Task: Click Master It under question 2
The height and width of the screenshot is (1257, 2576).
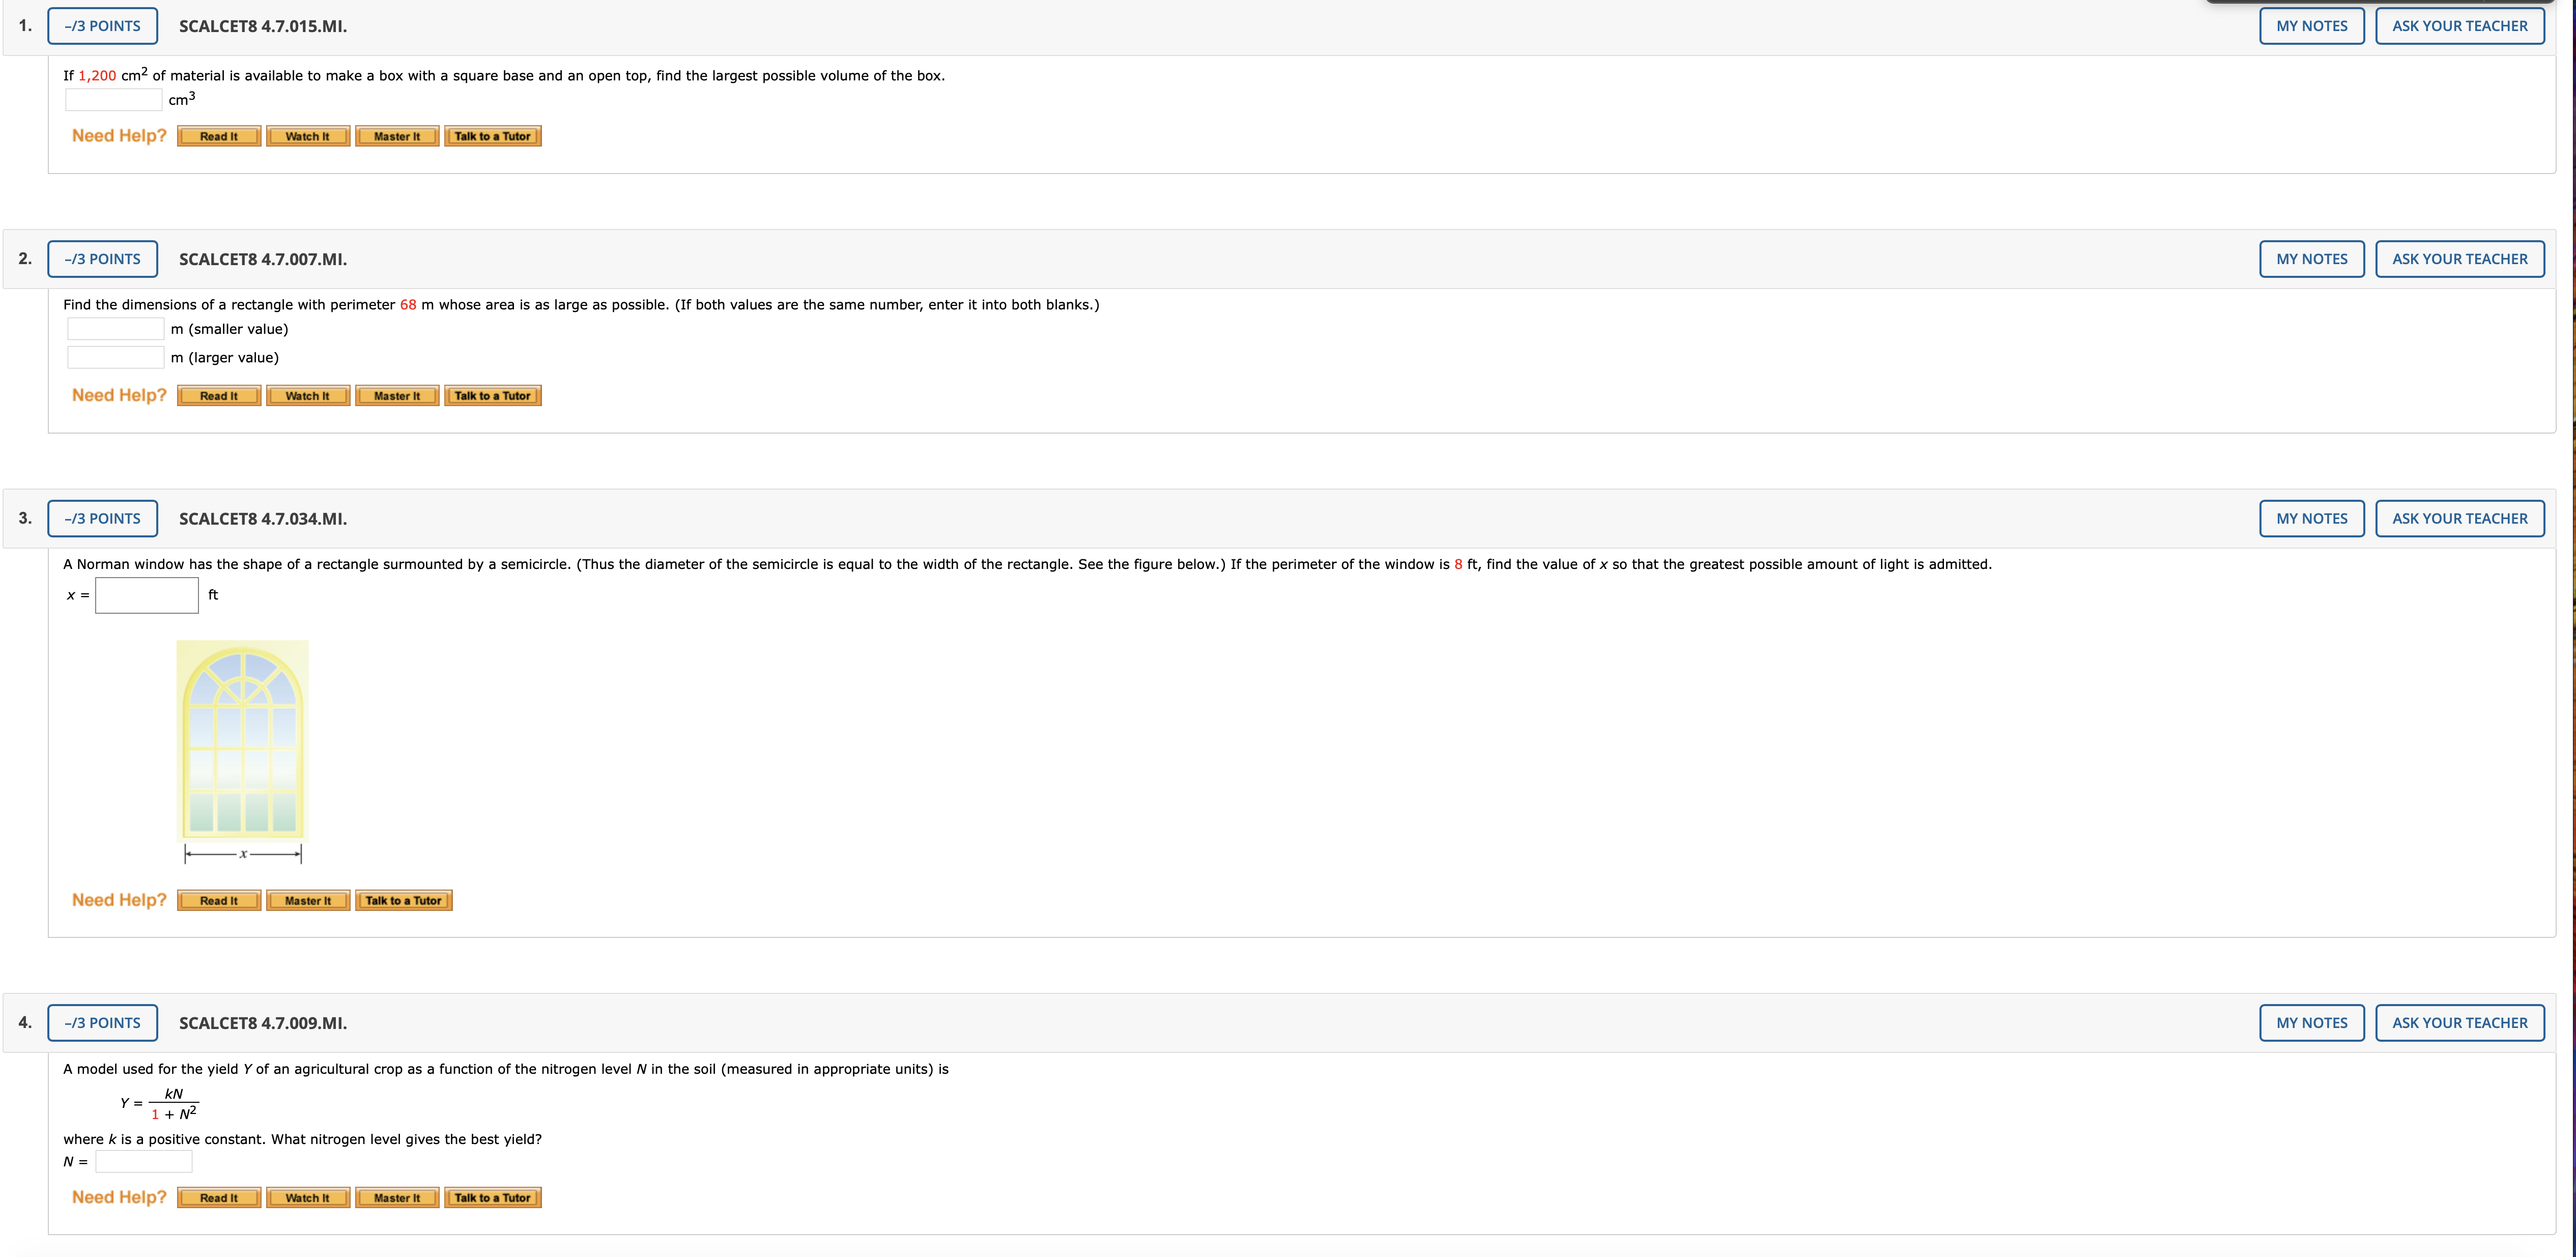Action: [x=397, y=396]
